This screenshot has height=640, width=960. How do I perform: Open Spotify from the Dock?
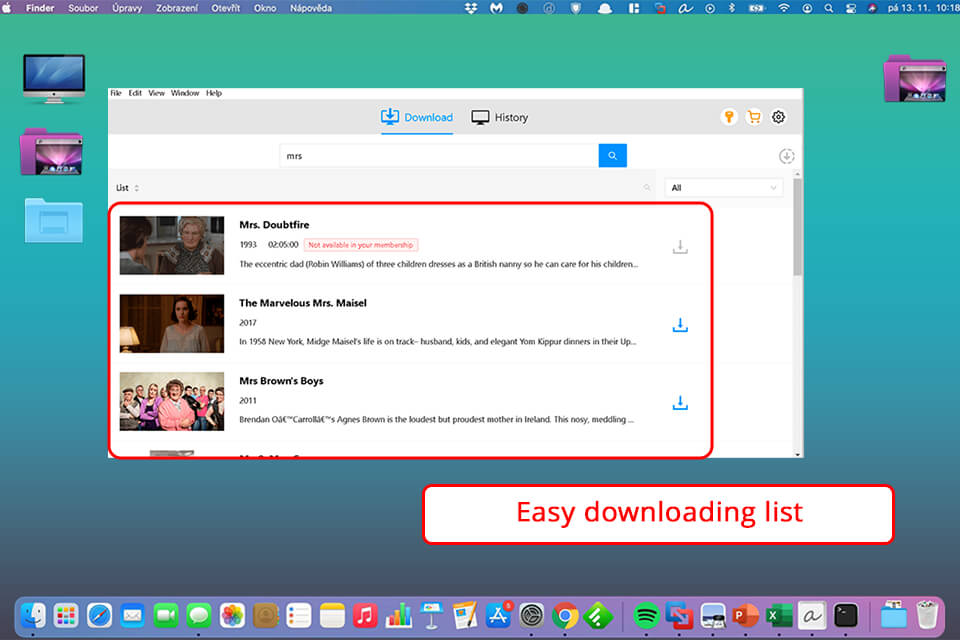[646, 616]
